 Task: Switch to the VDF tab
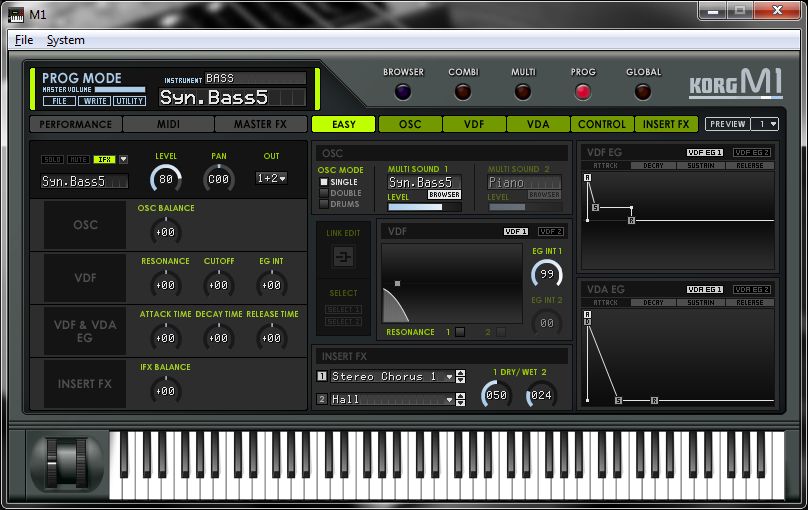[474, 124]
